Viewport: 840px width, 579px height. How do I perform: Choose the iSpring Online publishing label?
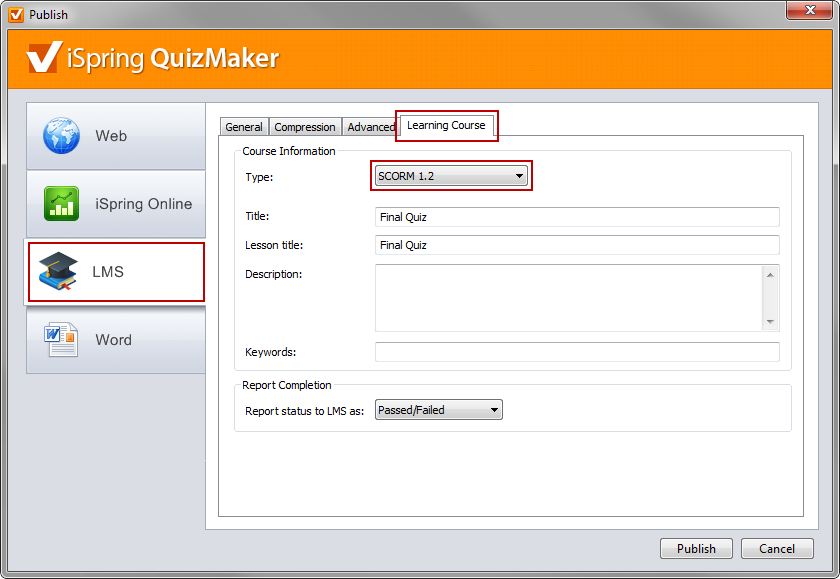coord(144,204)
